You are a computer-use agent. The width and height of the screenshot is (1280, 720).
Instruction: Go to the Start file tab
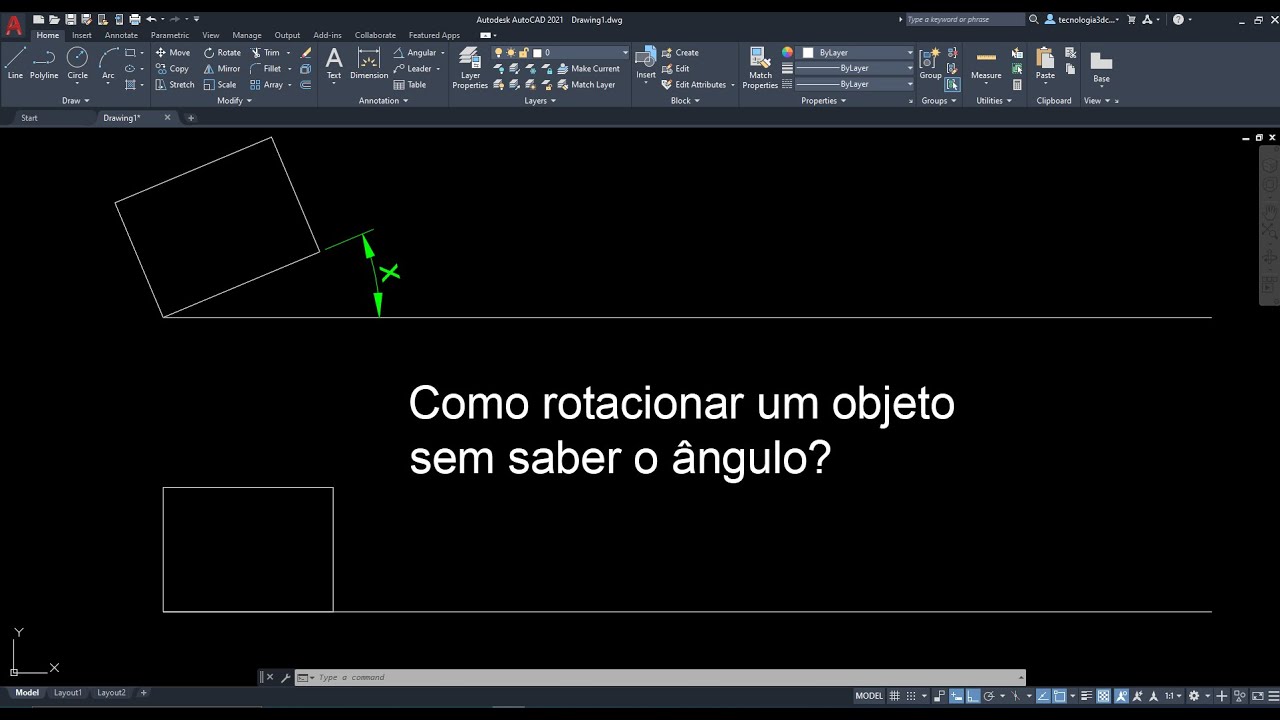(x=29, y=118)
